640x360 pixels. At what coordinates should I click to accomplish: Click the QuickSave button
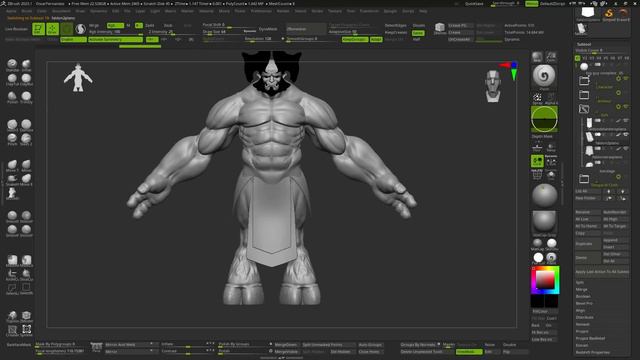pos(474,4)
